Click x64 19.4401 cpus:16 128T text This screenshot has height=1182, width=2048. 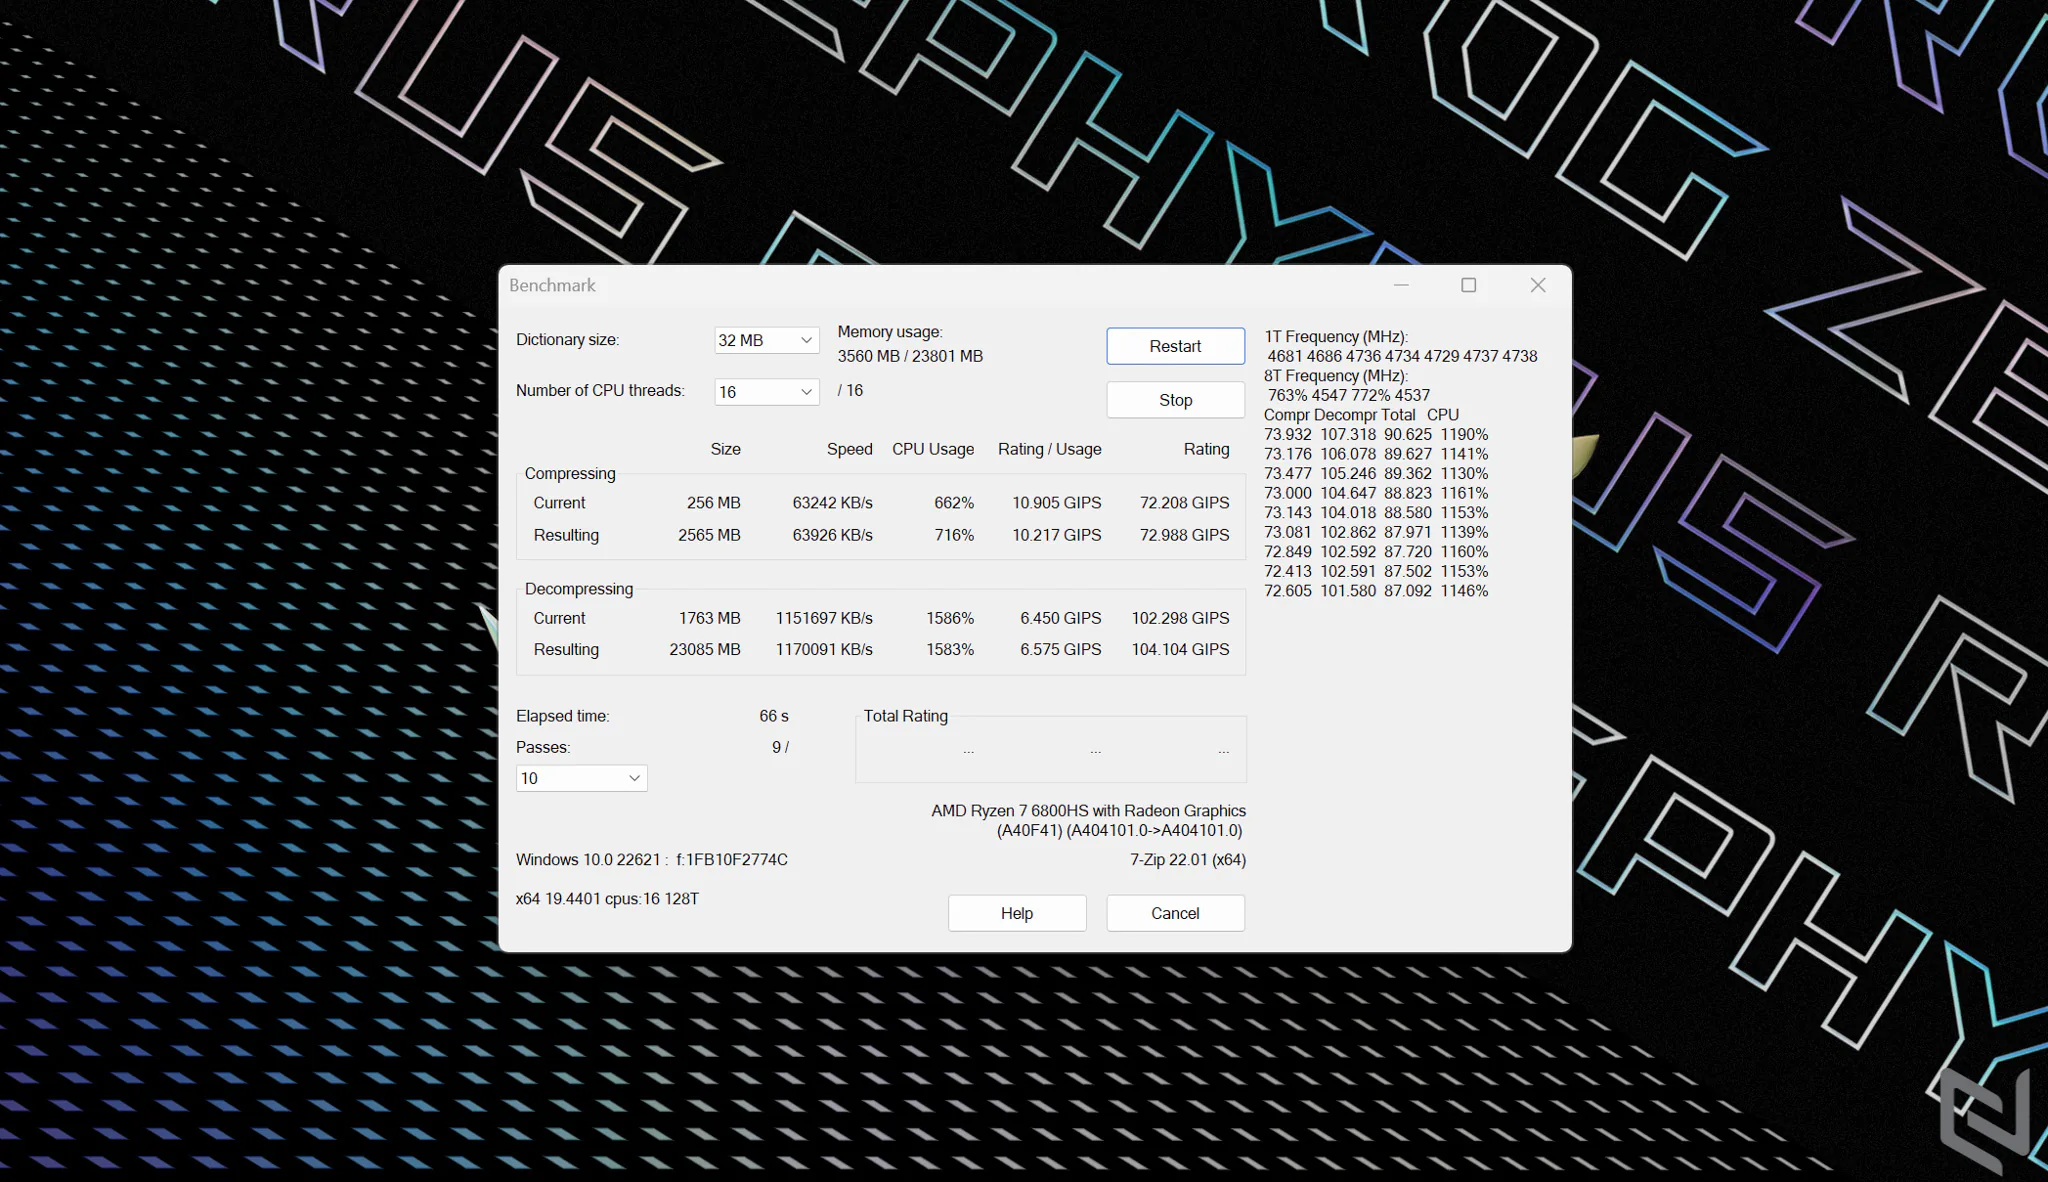coord(607,899)
